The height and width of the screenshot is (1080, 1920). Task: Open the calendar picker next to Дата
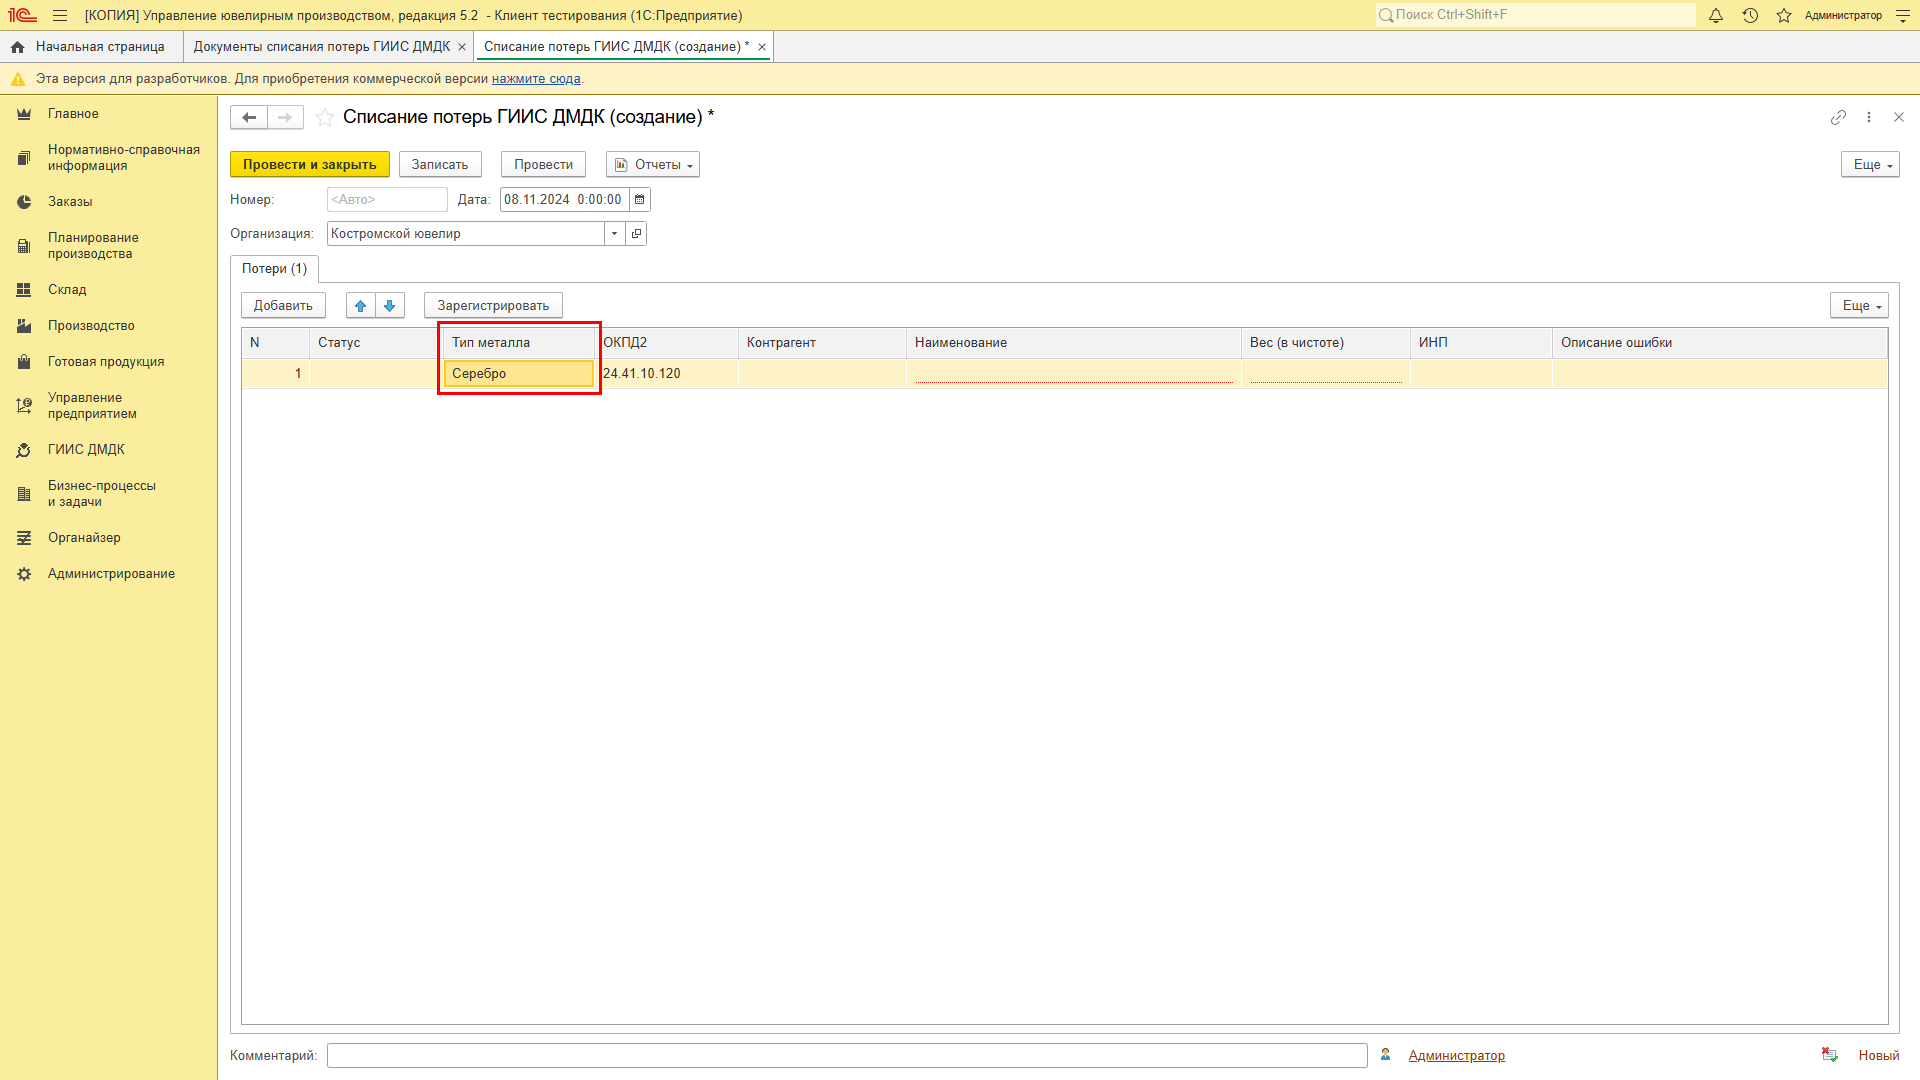pyautogui.click(x=640, y=200)
